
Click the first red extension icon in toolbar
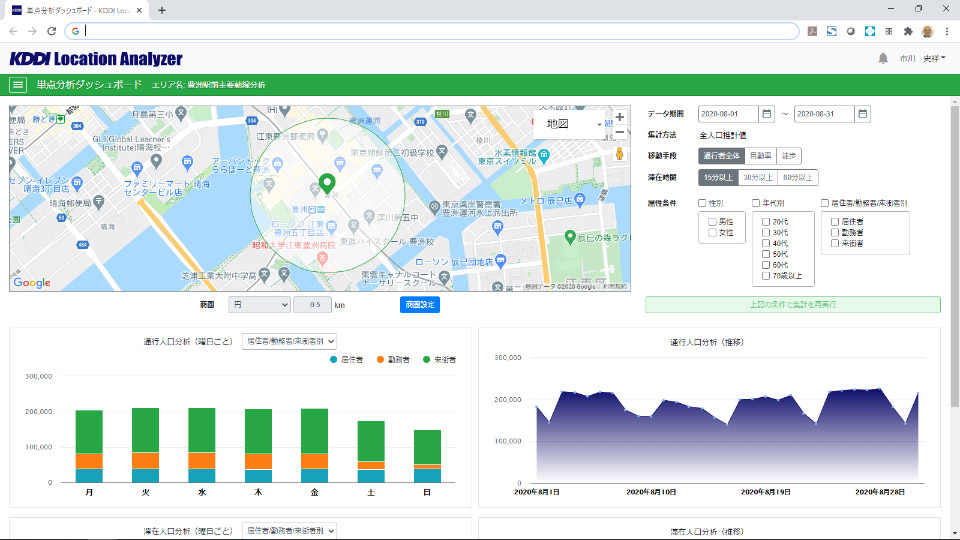click(812, 31)
